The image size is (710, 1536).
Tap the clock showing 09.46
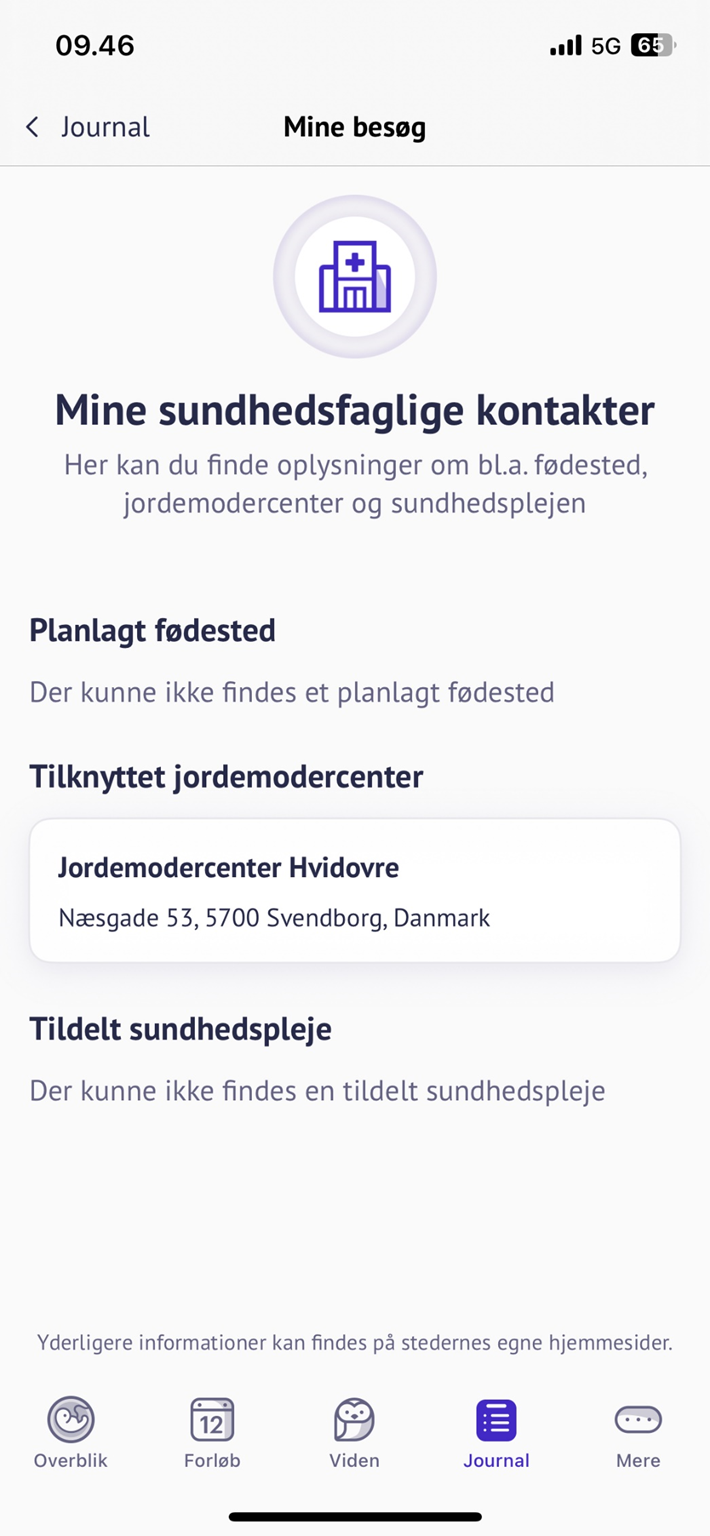[x=95, y=45]
